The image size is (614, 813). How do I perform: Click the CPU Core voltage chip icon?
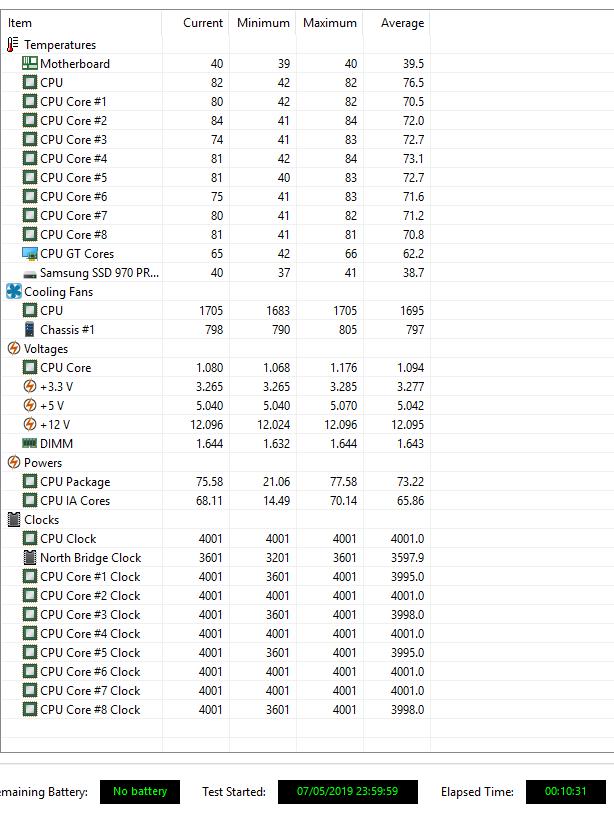point(30,367)
